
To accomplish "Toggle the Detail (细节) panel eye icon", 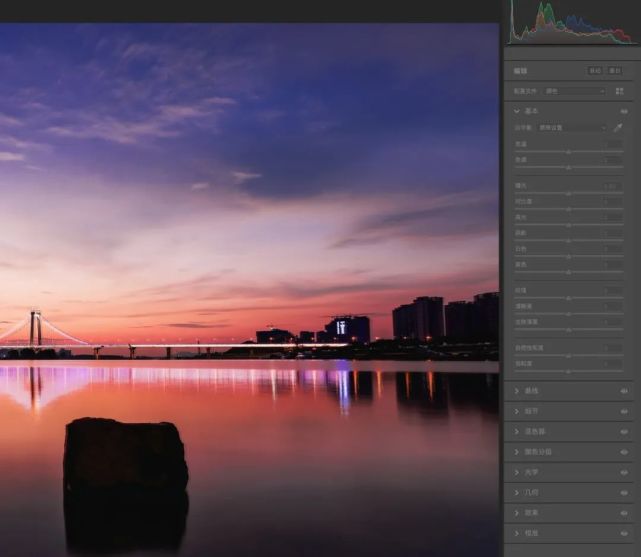I will click(x=624, y=411).
